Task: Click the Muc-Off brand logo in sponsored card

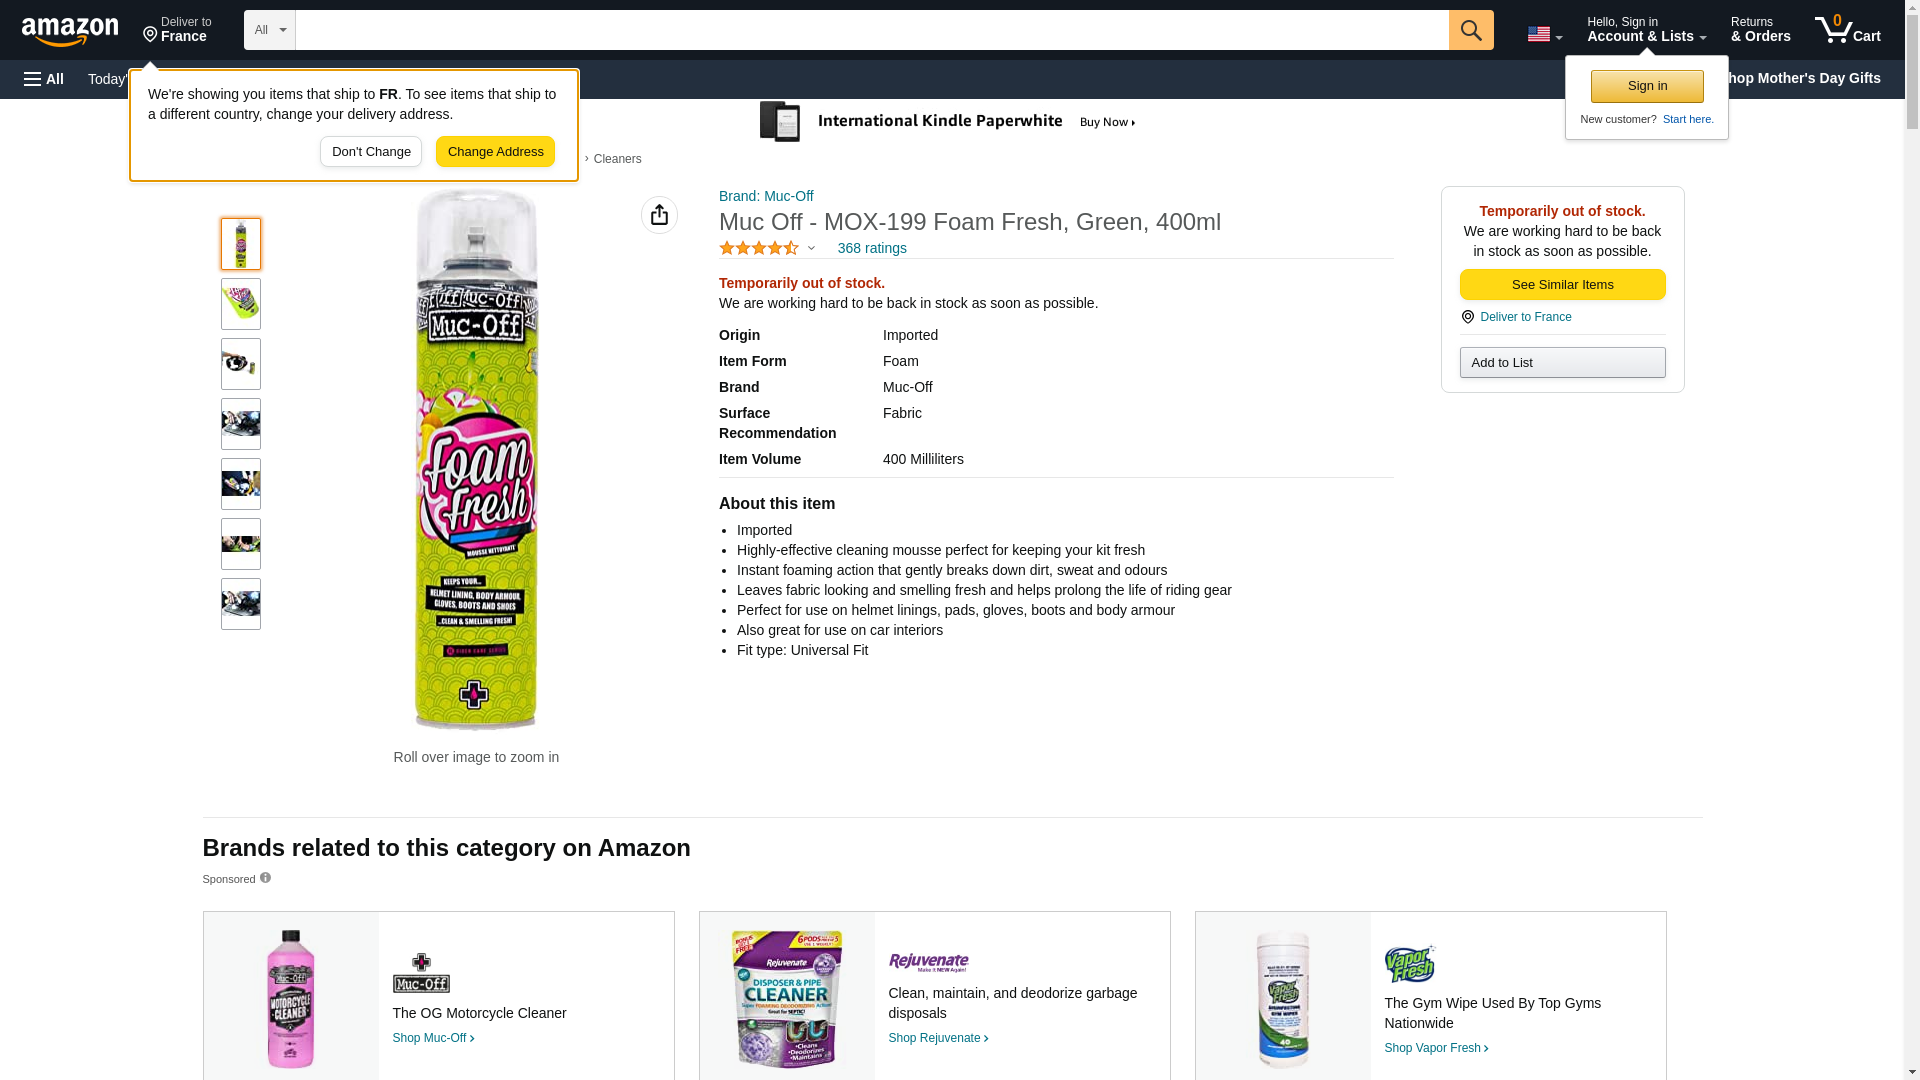Action: pos(421,972)
